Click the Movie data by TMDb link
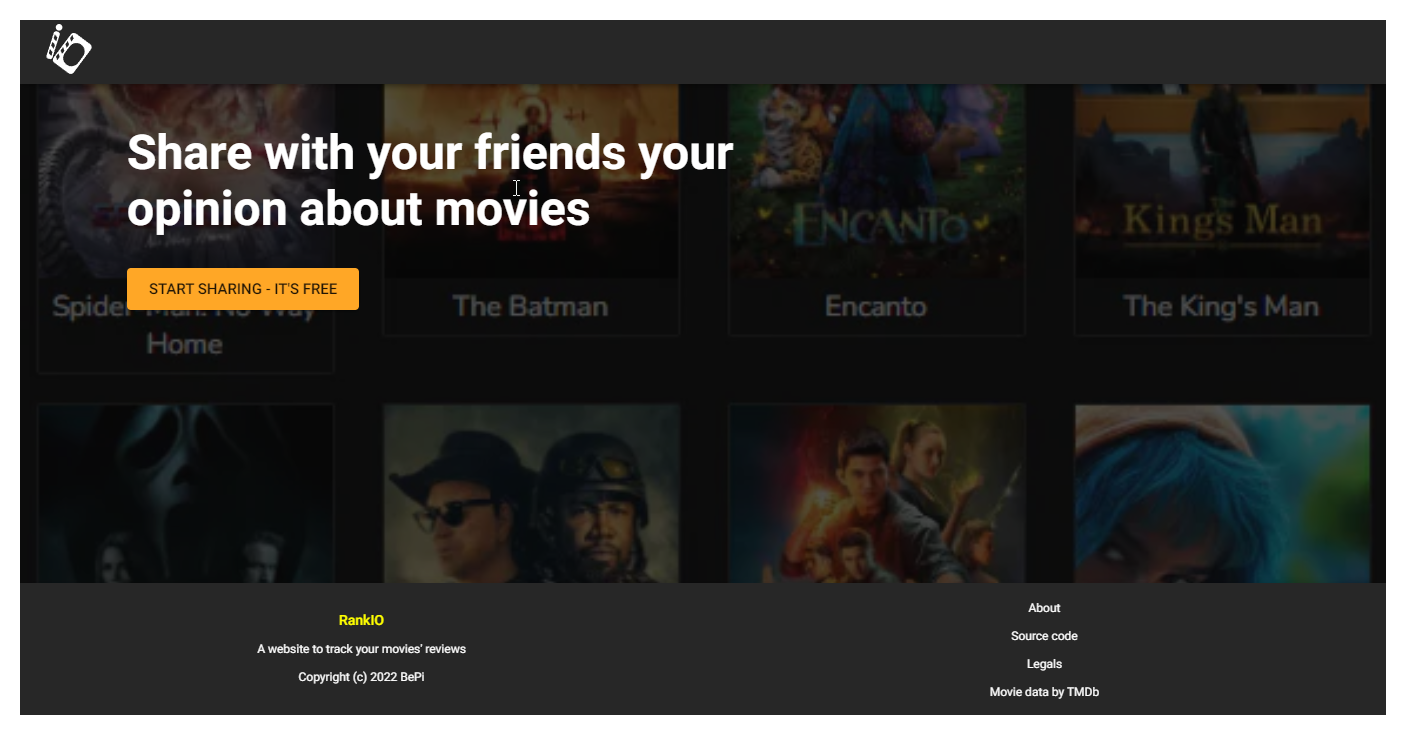1406x735 pixels. pos(1044,692)
